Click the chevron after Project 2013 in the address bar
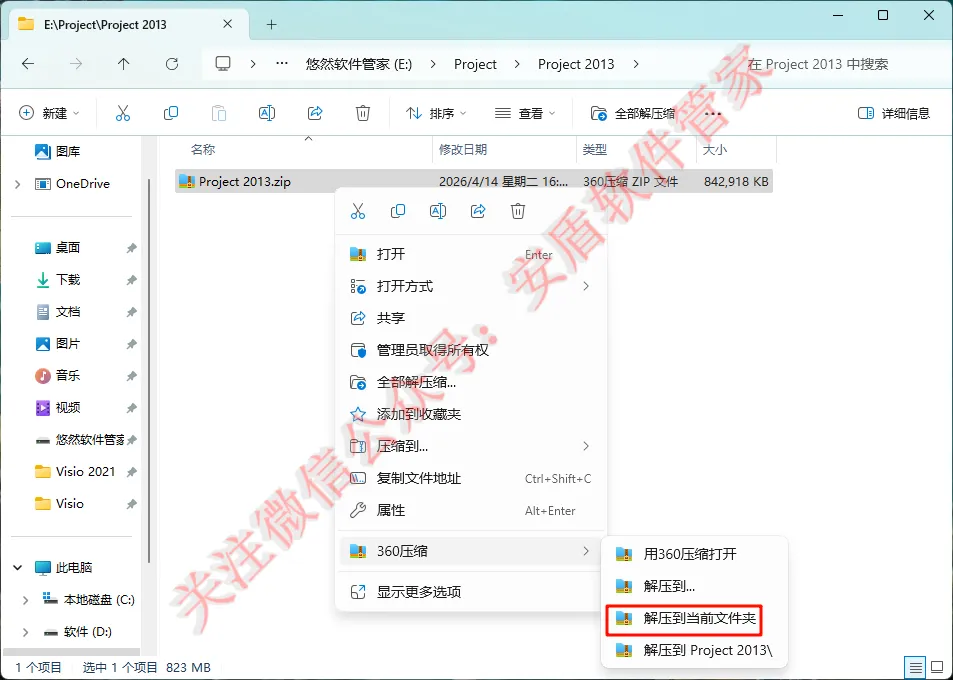Screen dimensions: 953x680 click(x=636, y=64)
